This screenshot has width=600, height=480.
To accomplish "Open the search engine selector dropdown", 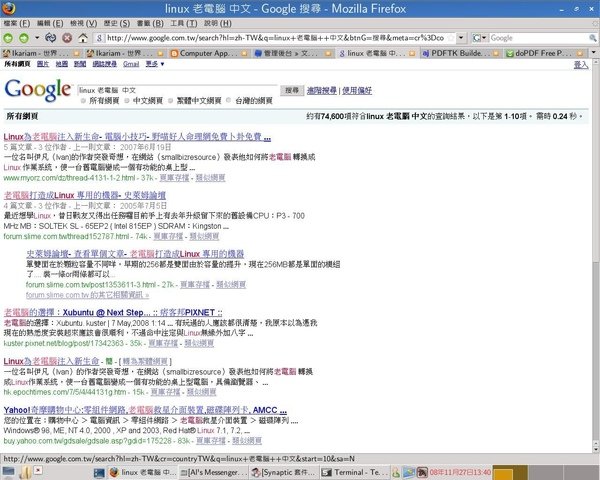I will pos(479,38).
